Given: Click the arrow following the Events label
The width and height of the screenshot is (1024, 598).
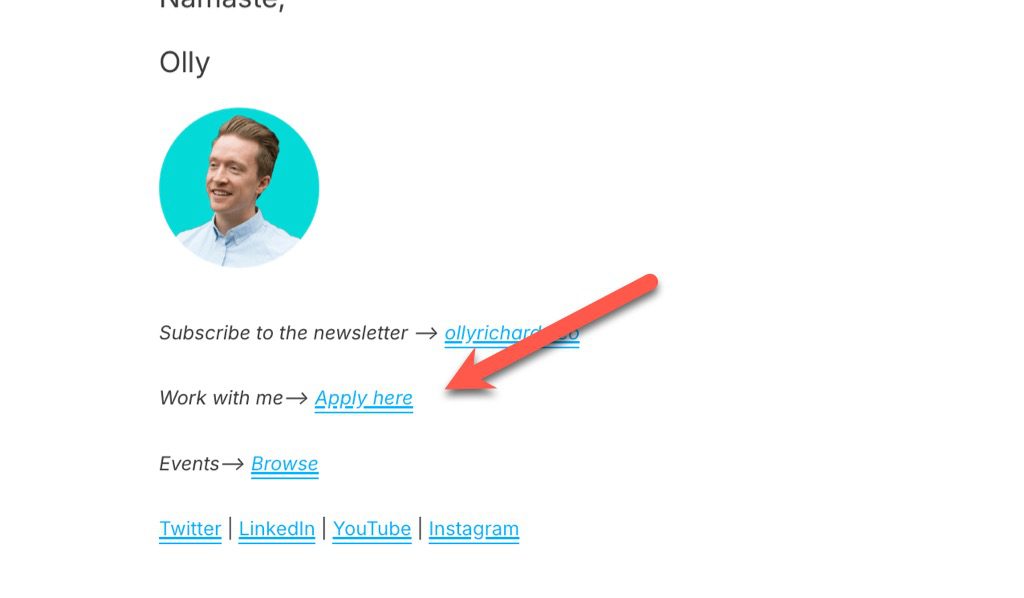Looking at the screenshot, I should point(233,464).
